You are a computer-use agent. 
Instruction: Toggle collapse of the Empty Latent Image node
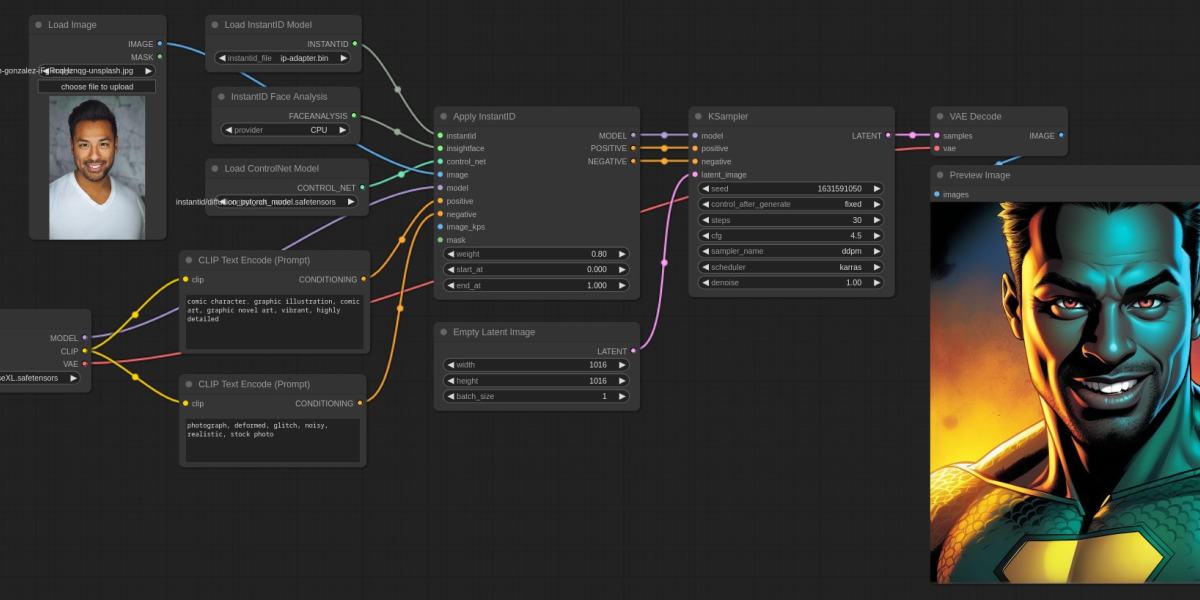[444, 332]
